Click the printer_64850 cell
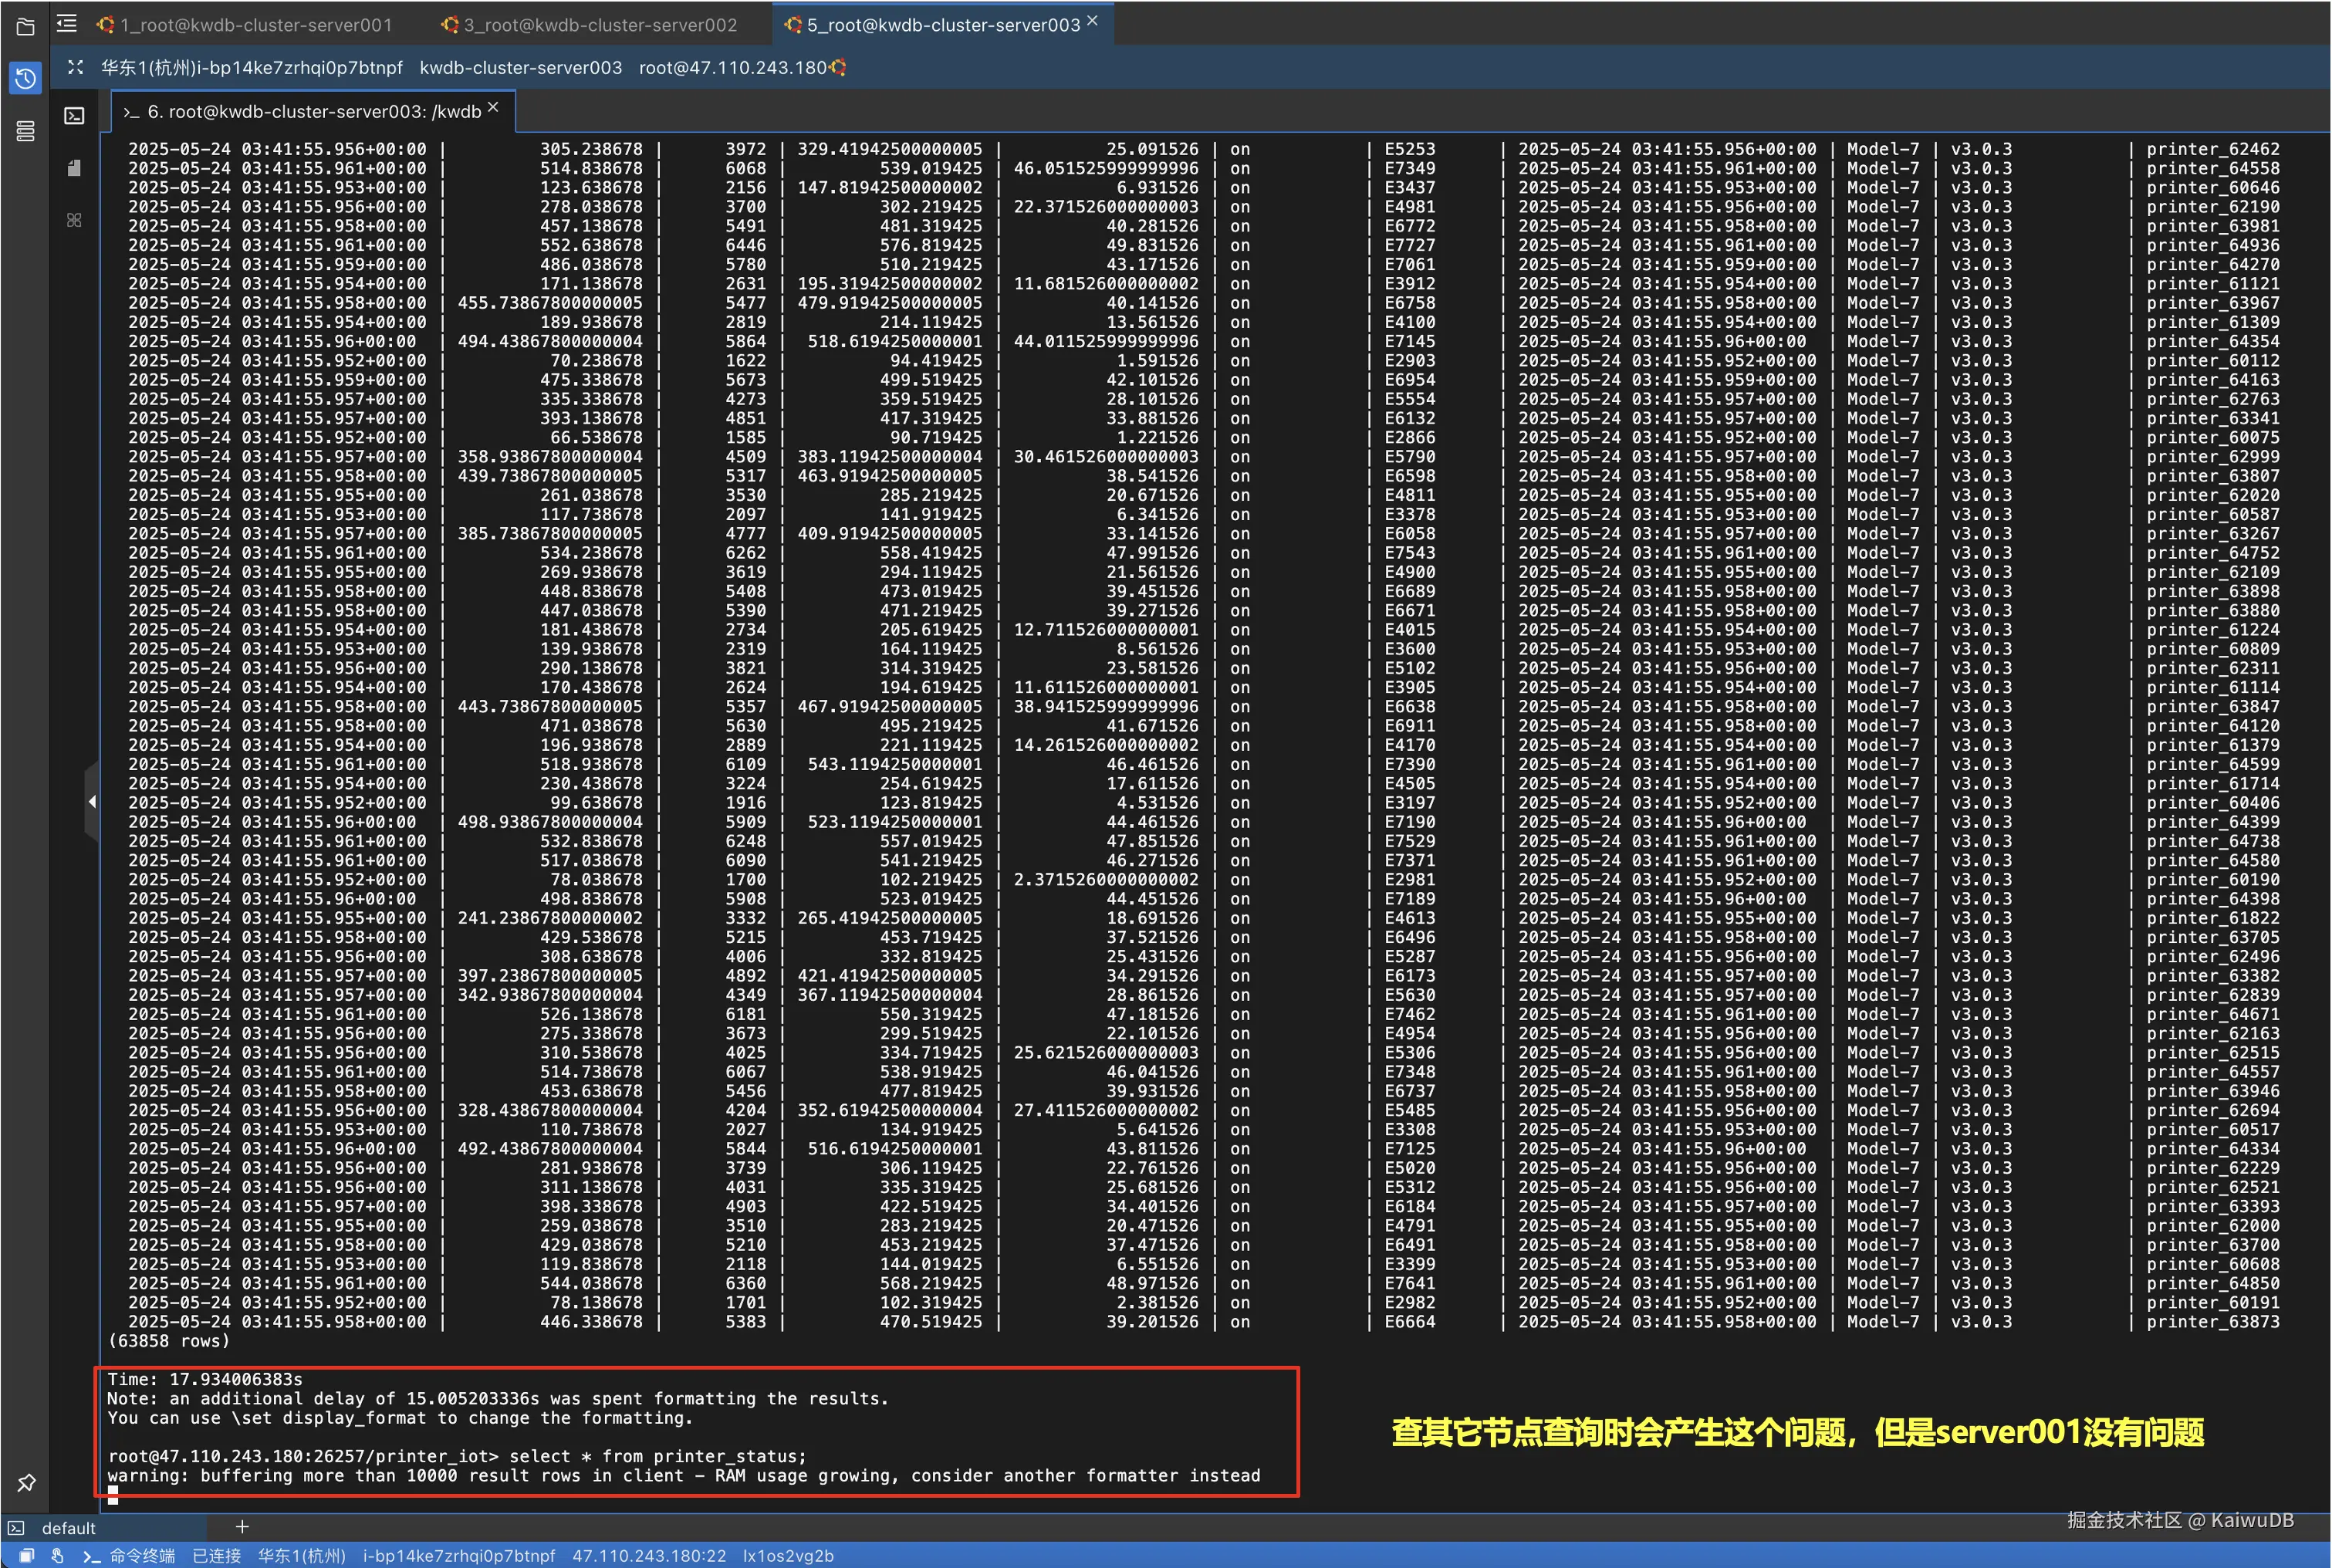The height and width of the screenshot is (1568, 2332). pos(2213,1284)
